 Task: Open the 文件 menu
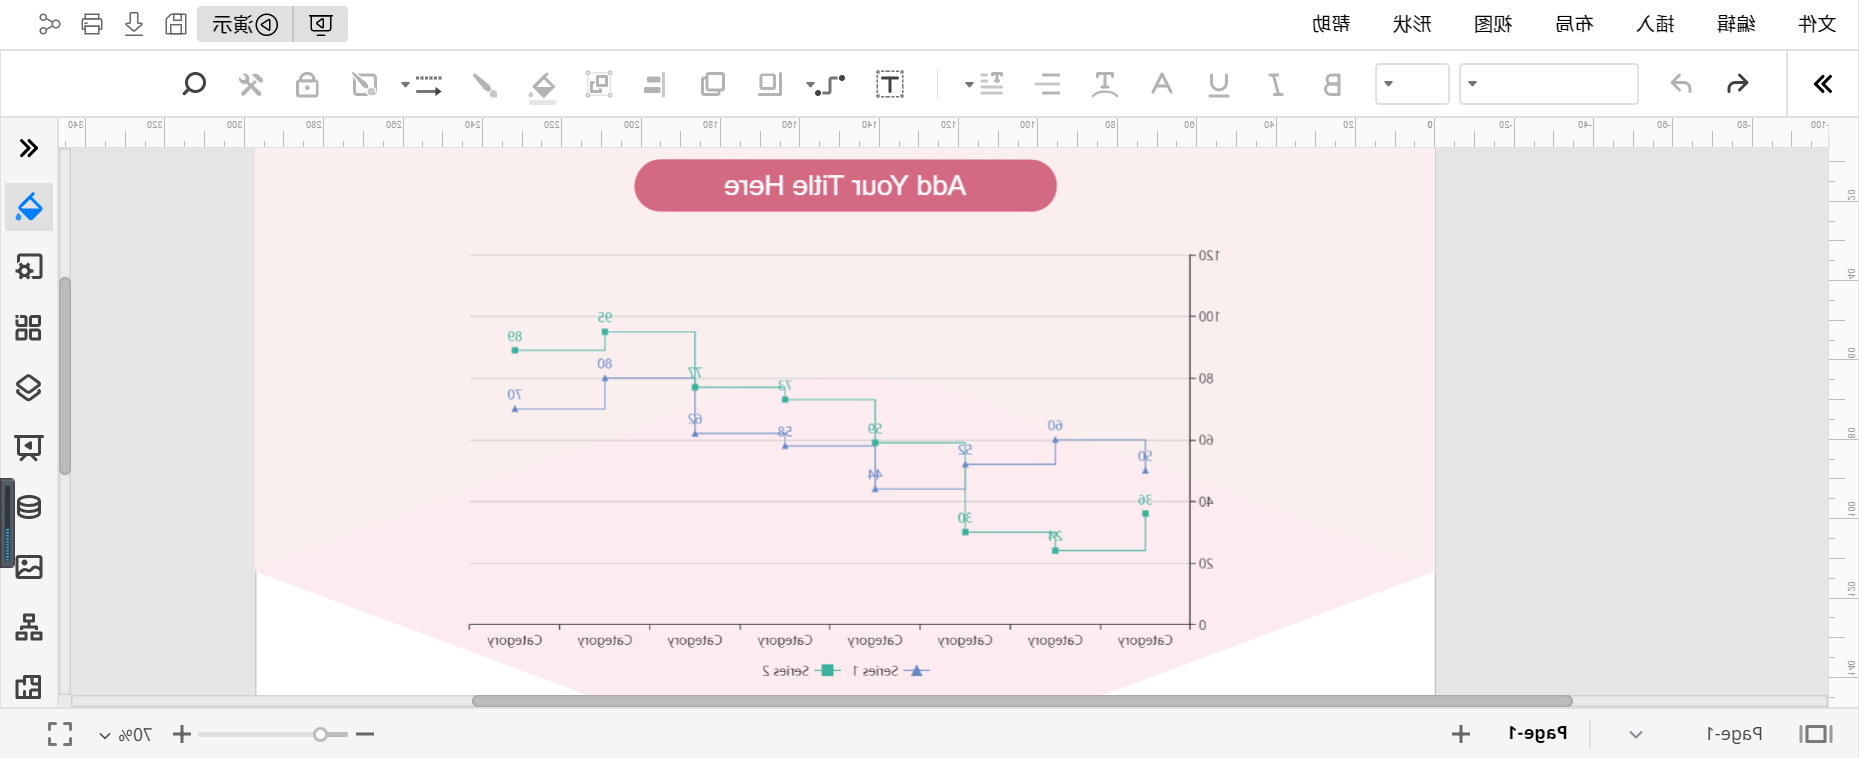[x=1817, y=24]
